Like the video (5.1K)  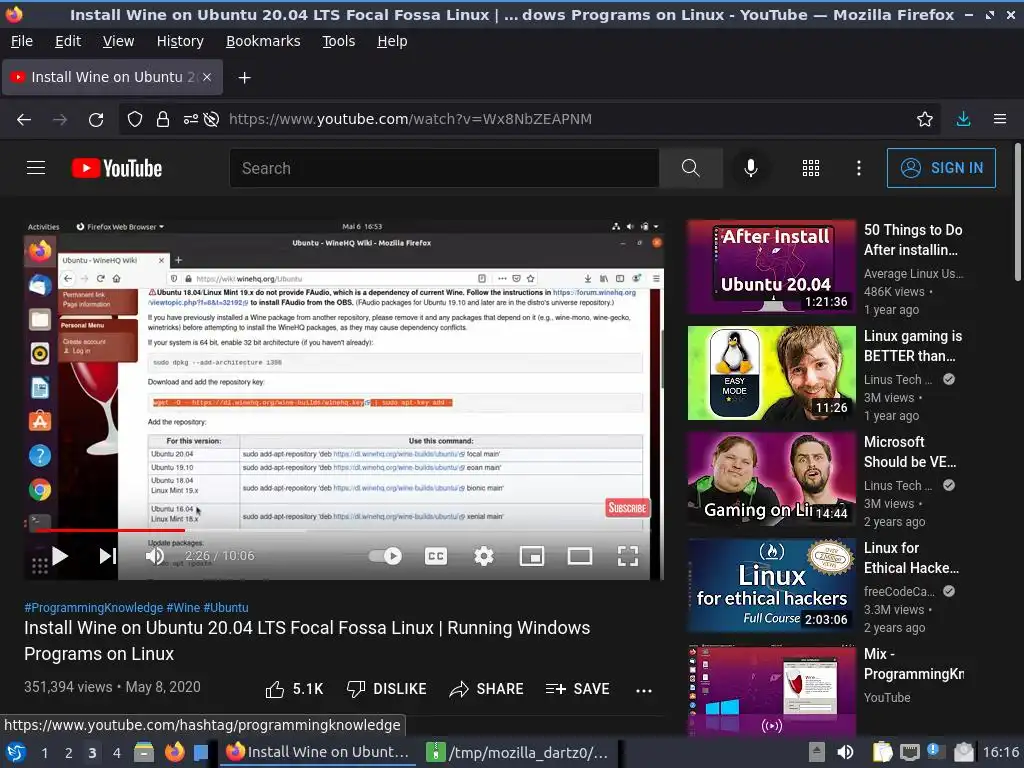(x=295, y=689)
